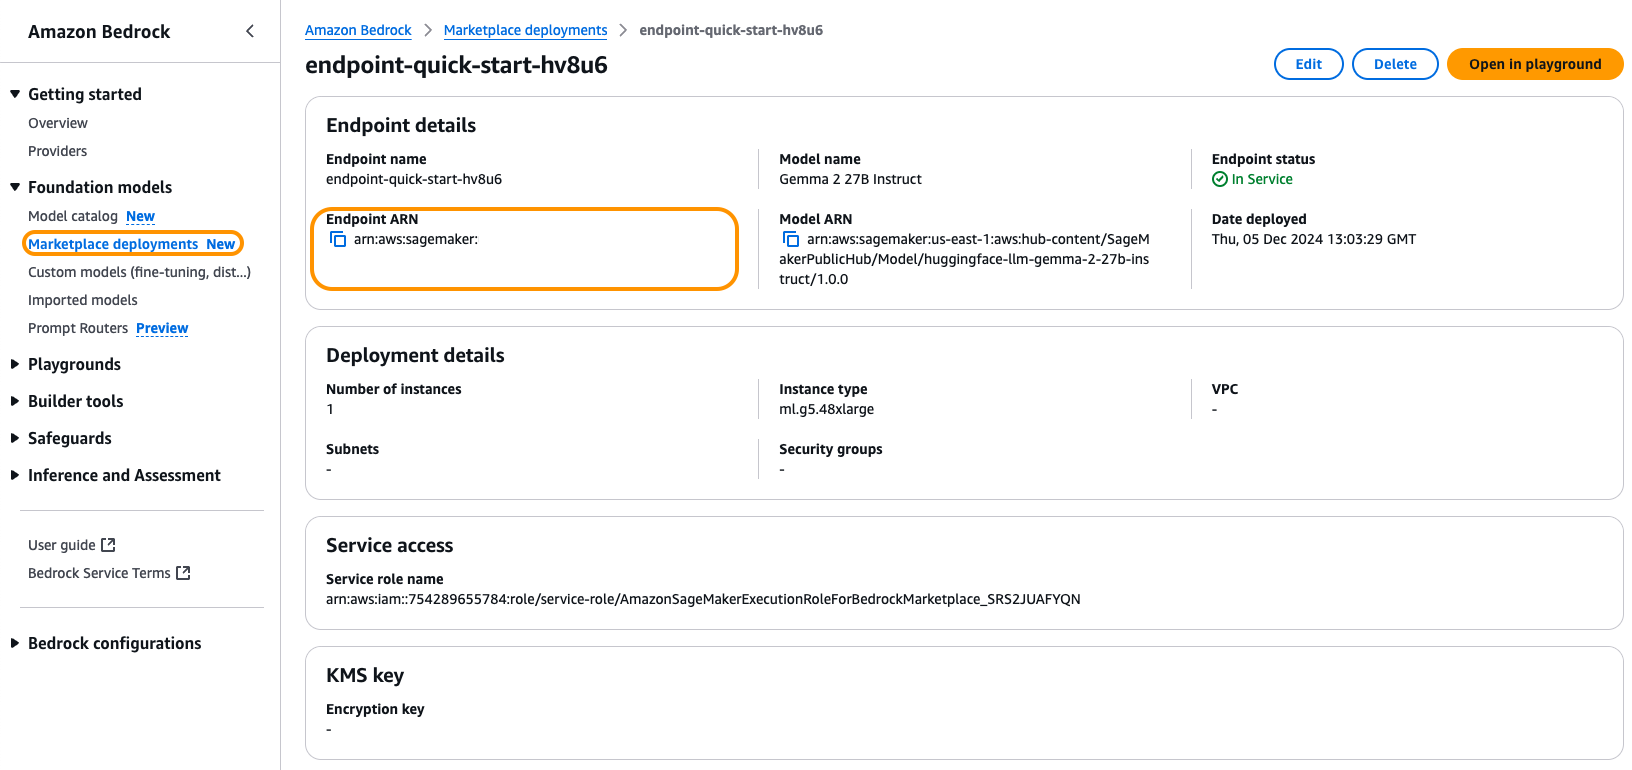Open Marketplace deployments in the sidebar
The height and width of the screenshot is (770, 1632).
(113, 244)
